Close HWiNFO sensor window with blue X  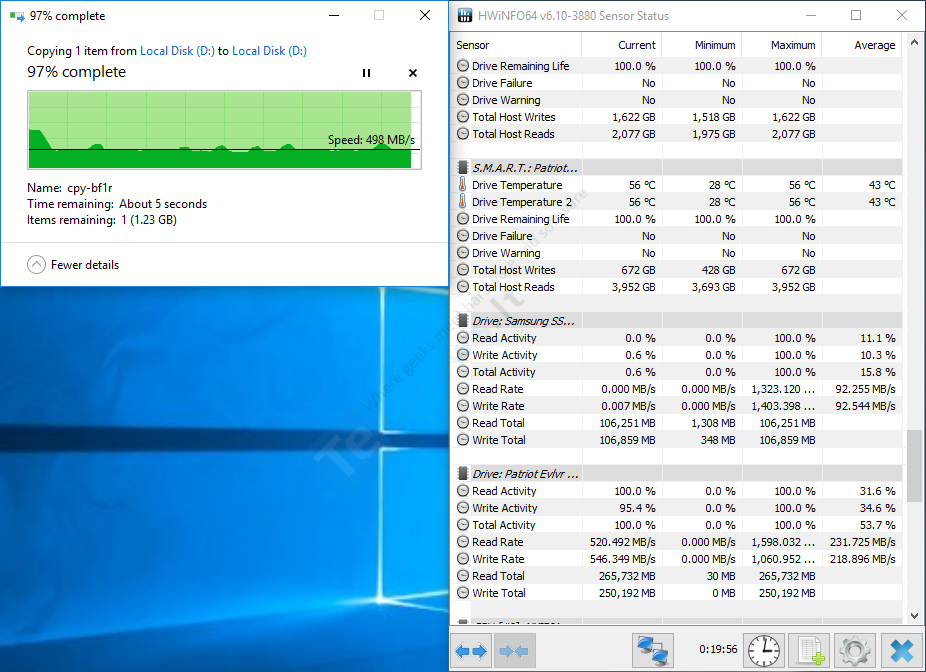tap(901, 651)
